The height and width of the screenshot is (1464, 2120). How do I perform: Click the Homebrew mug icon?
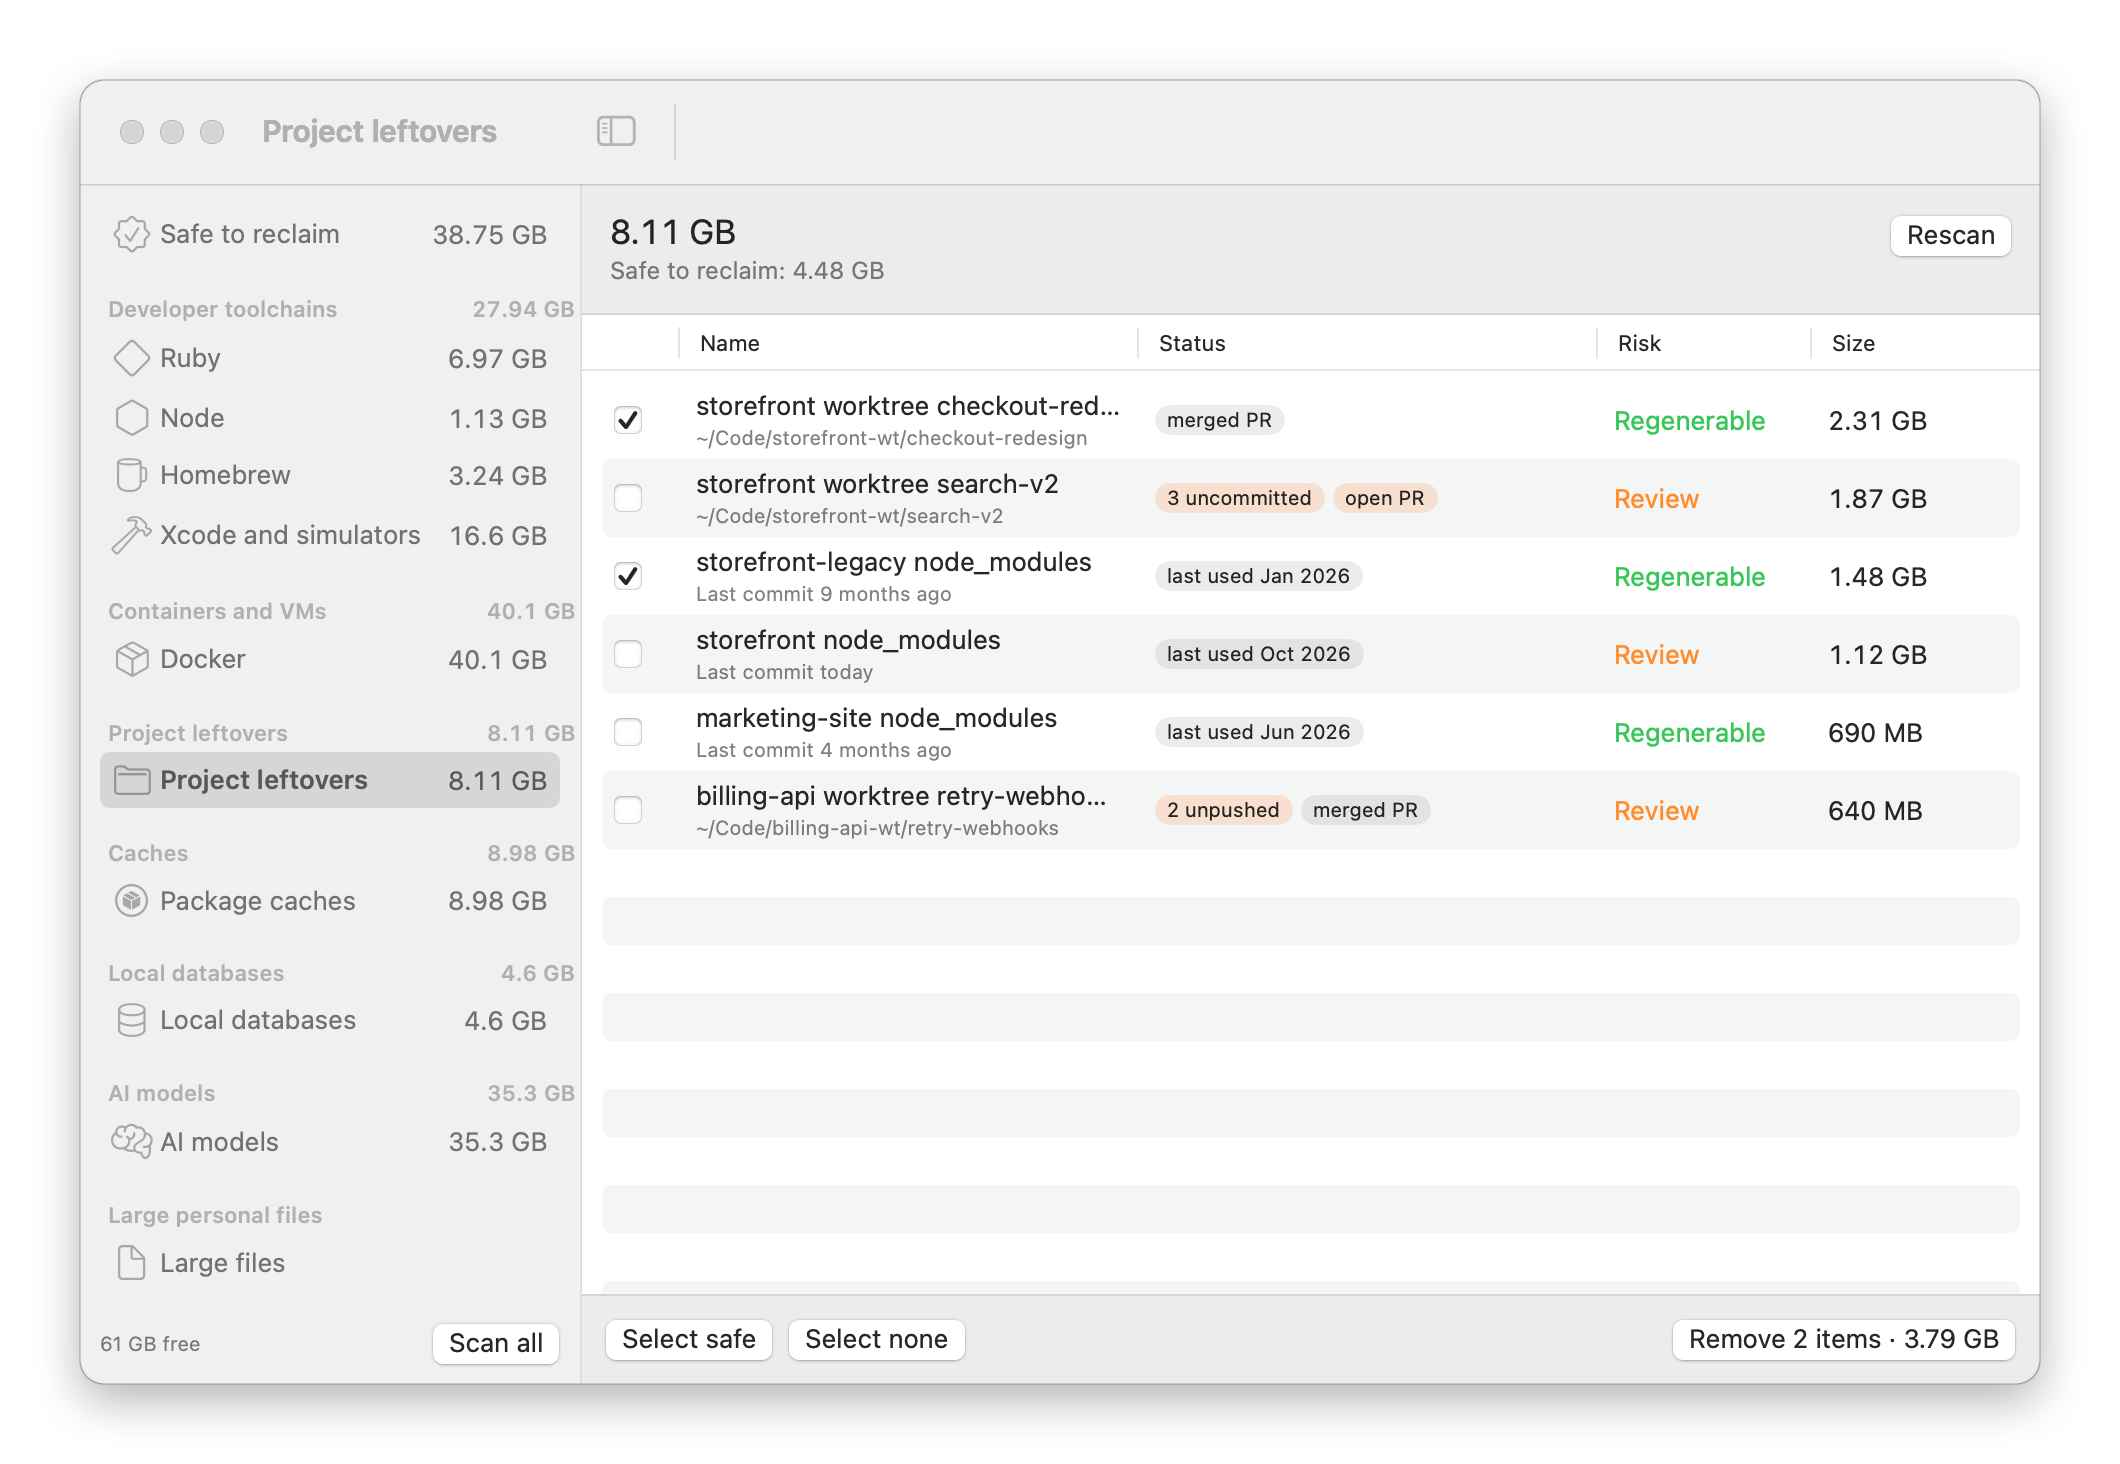pyautogui.click(x=131, y=475)
